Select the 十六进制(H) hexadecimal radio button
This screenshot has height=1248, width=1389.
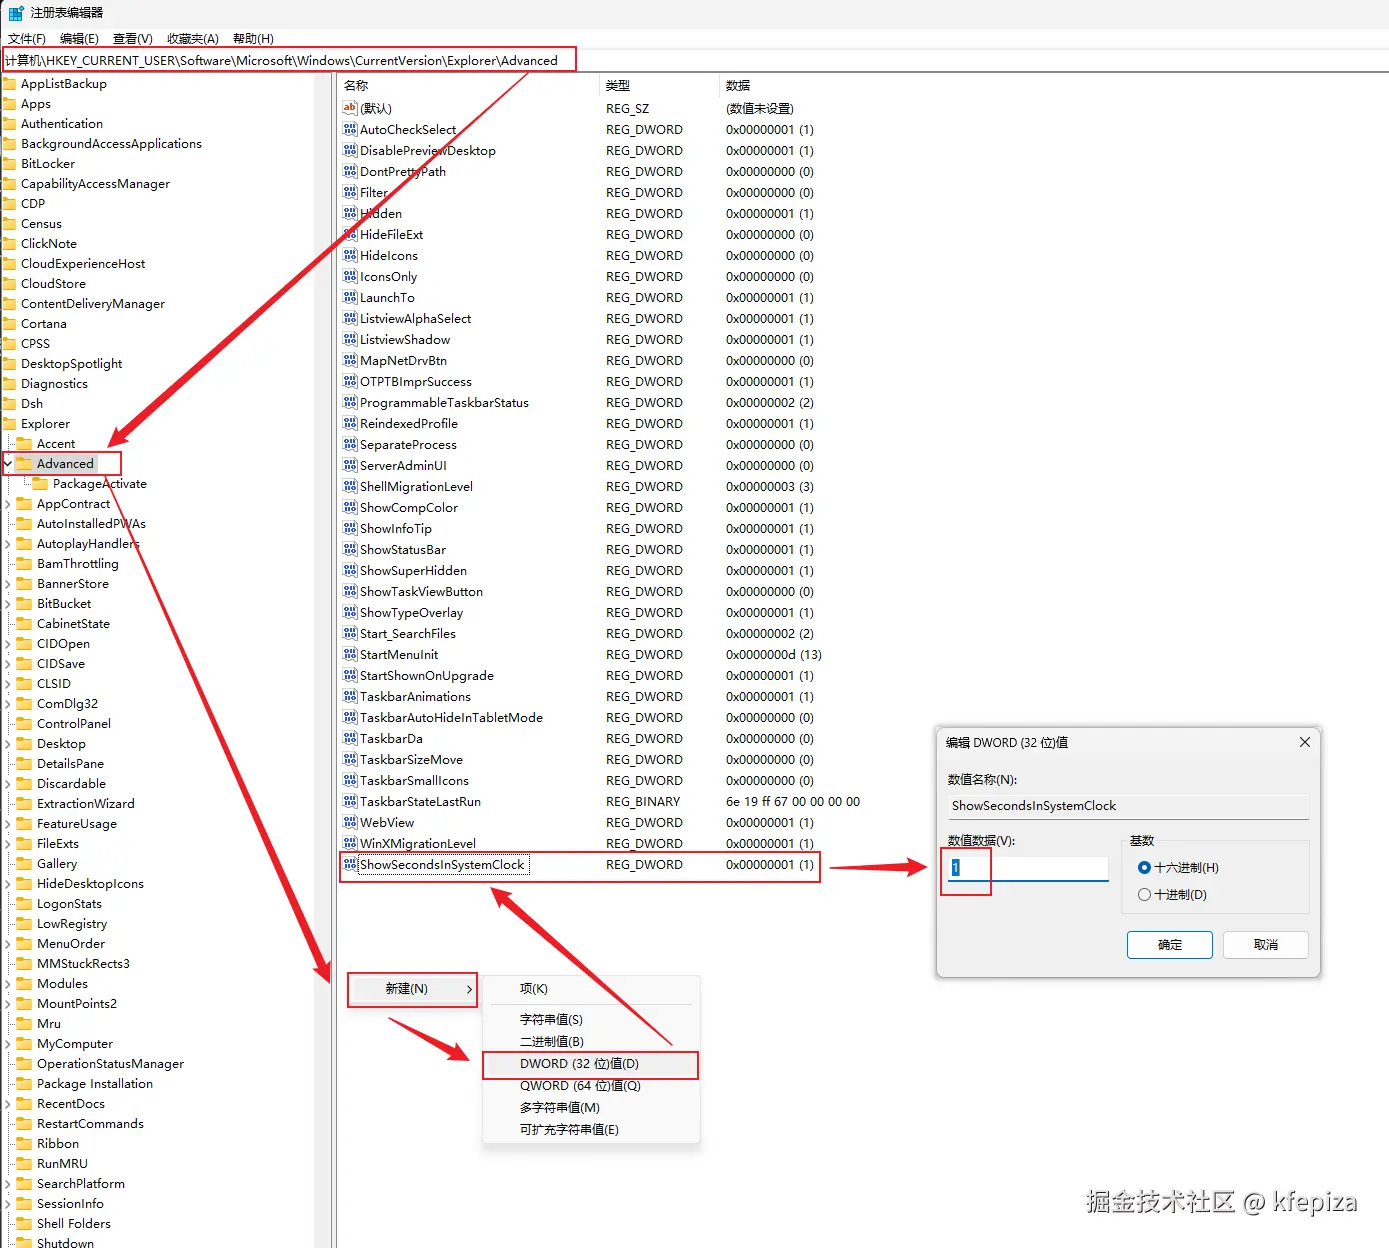point(1144,868)
